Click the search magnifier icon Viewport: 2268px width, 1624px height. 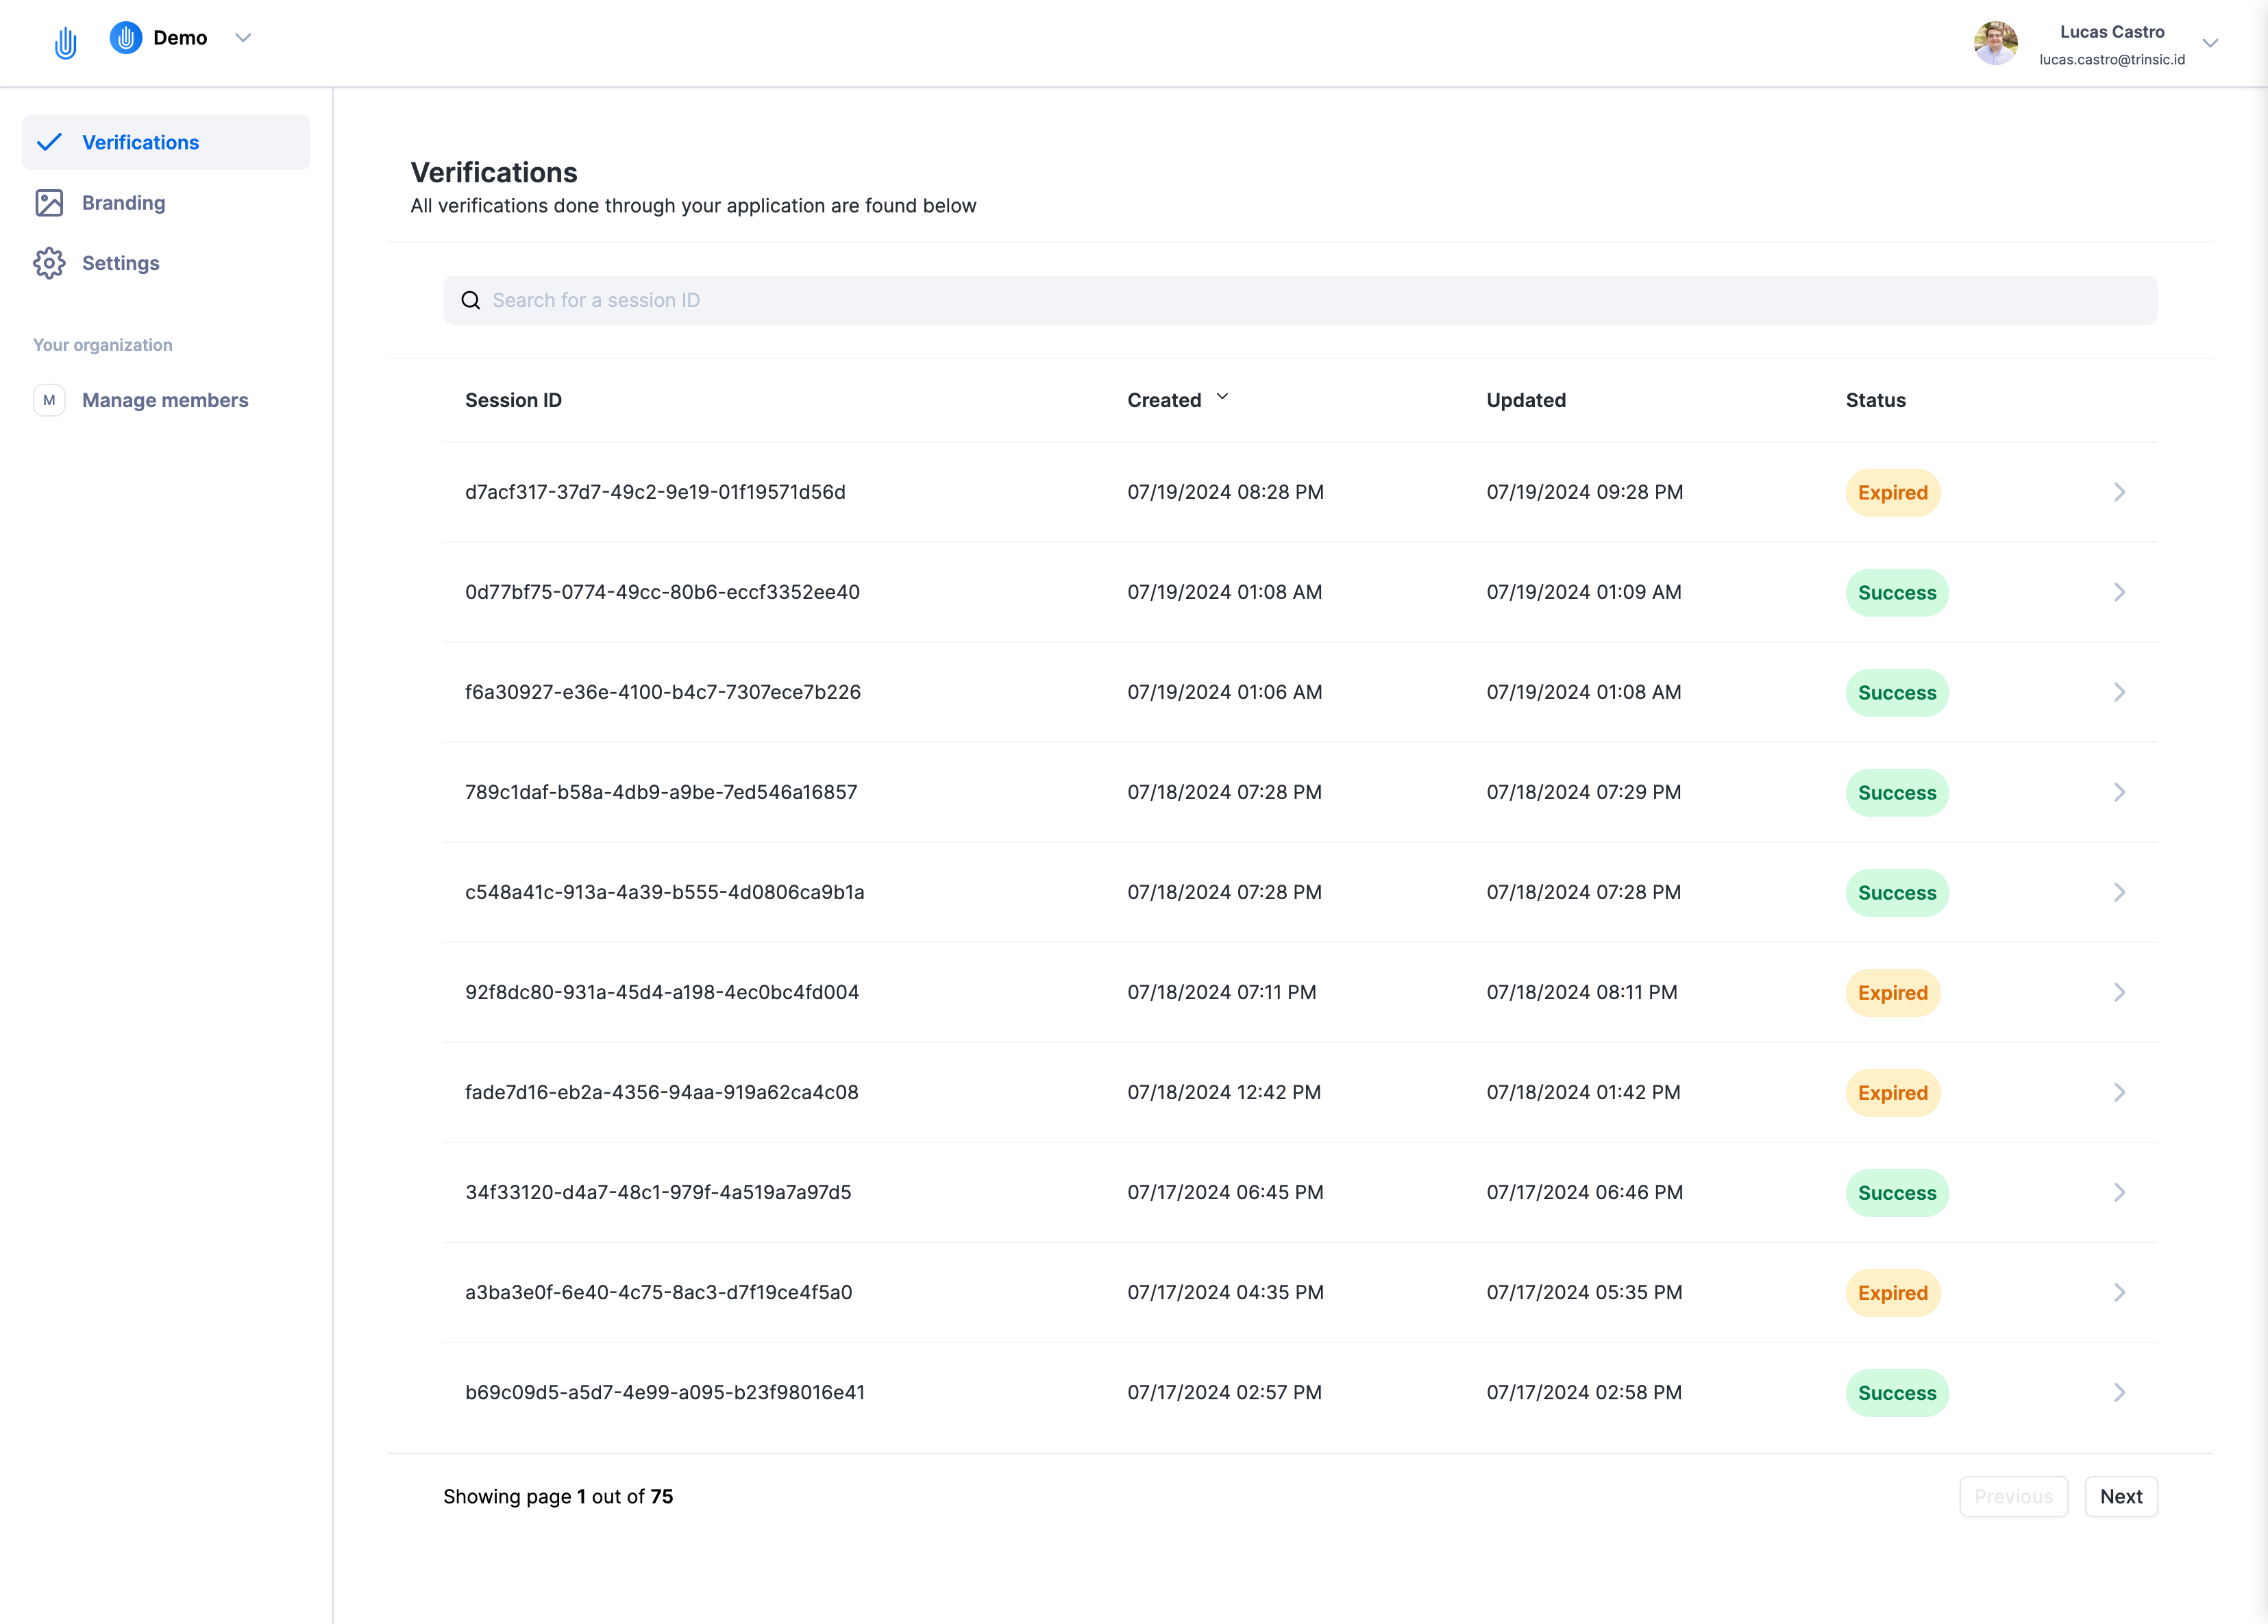tap(470, 300)
